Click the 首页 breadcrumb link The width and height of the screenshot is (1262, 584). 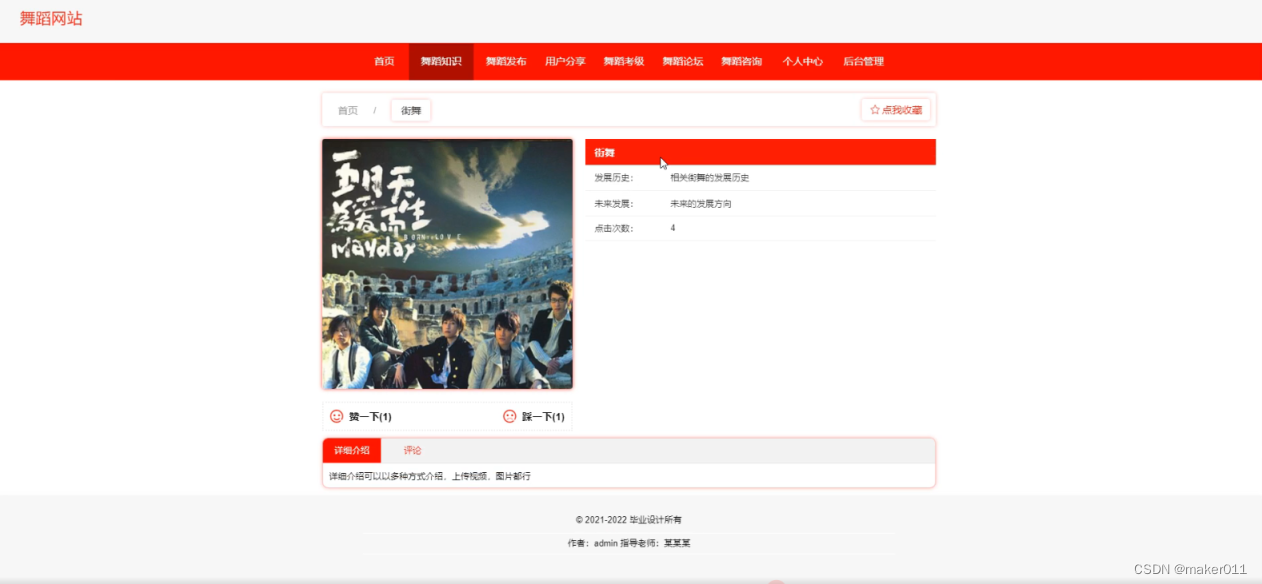pyautogui.click(x=347, y=110)
